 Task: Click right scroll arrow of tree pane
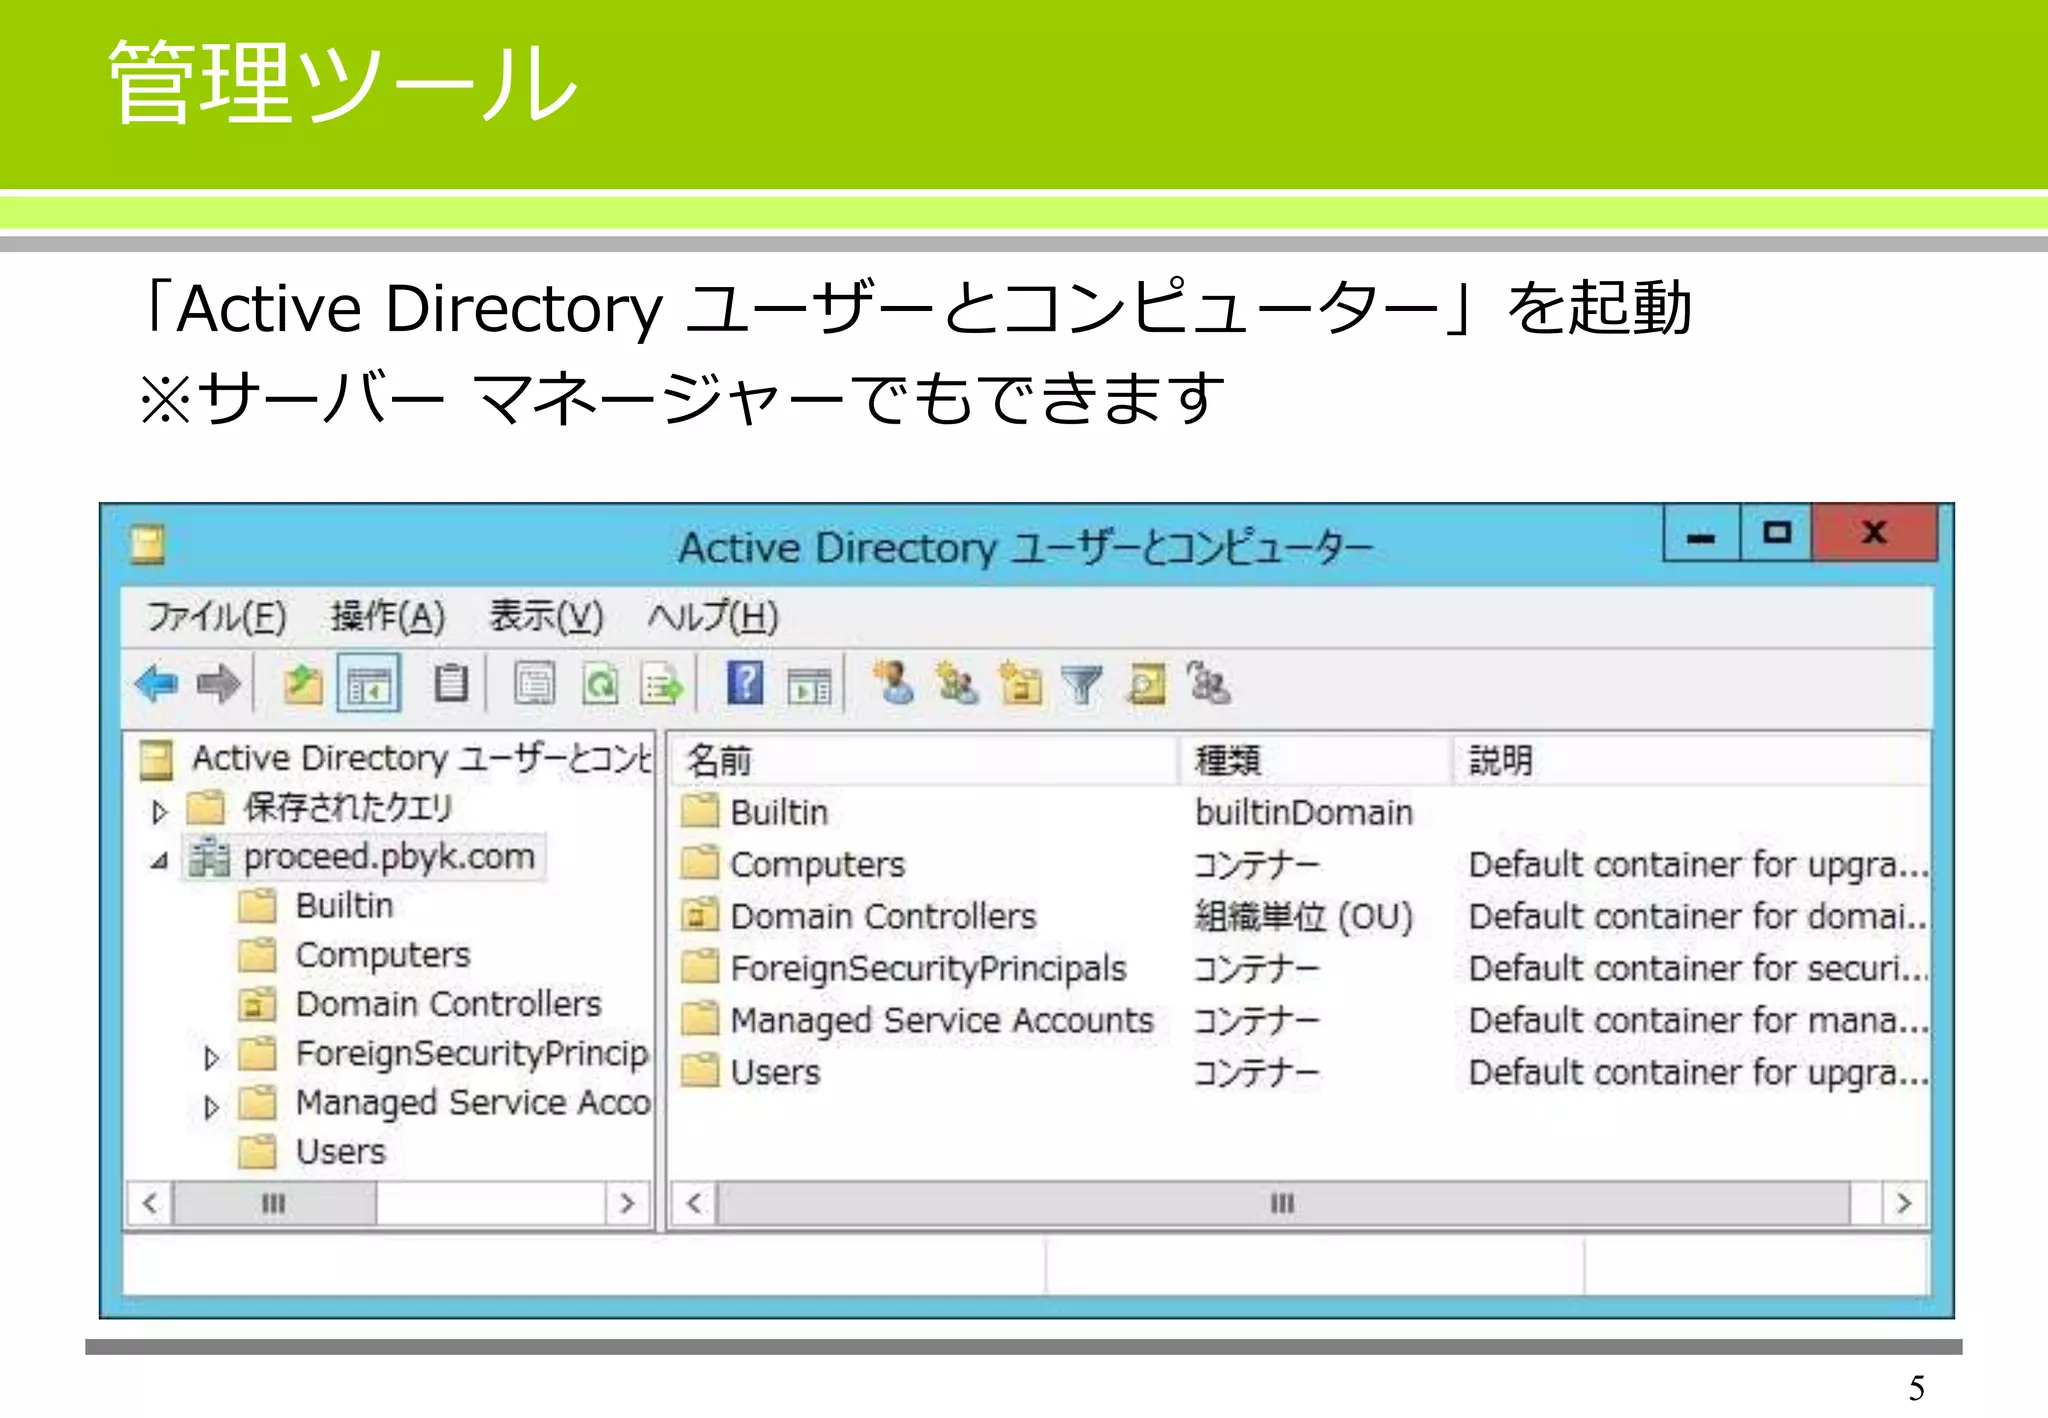click(x=628, y=1203)
